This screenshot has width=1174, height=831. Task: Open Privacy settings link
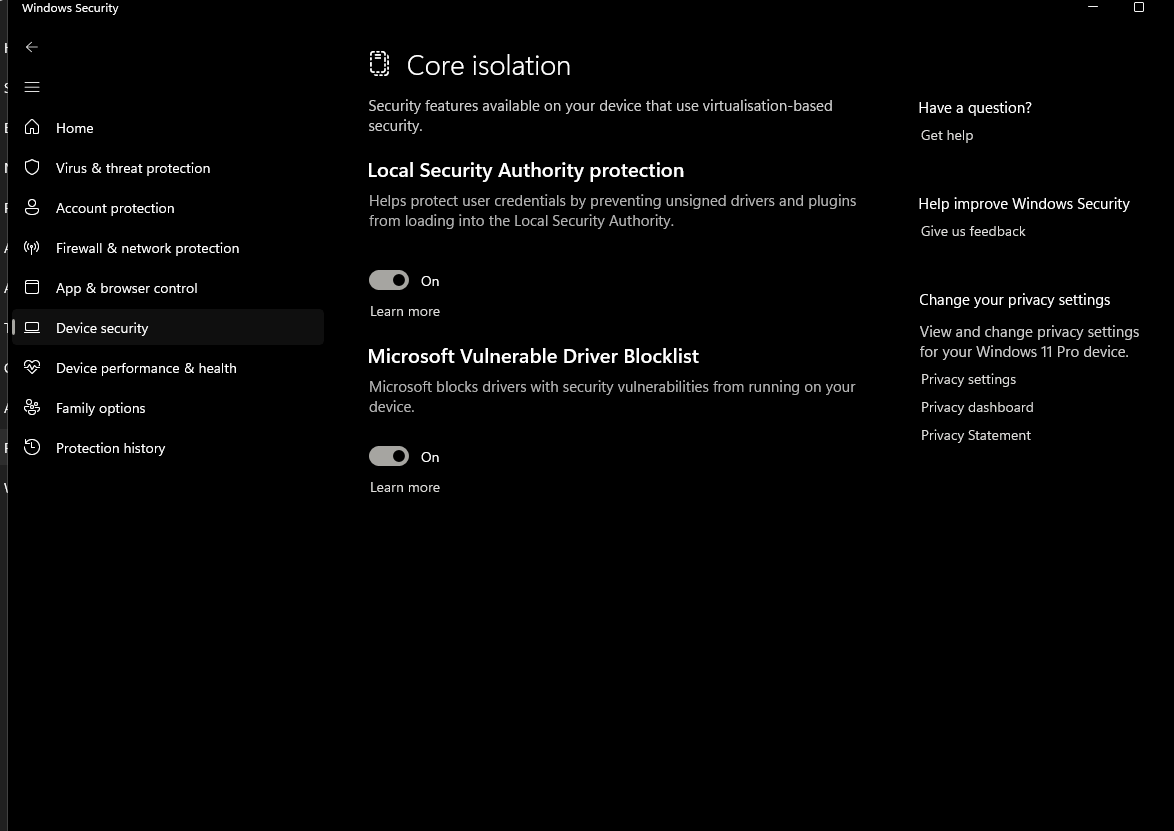[968, 379]
